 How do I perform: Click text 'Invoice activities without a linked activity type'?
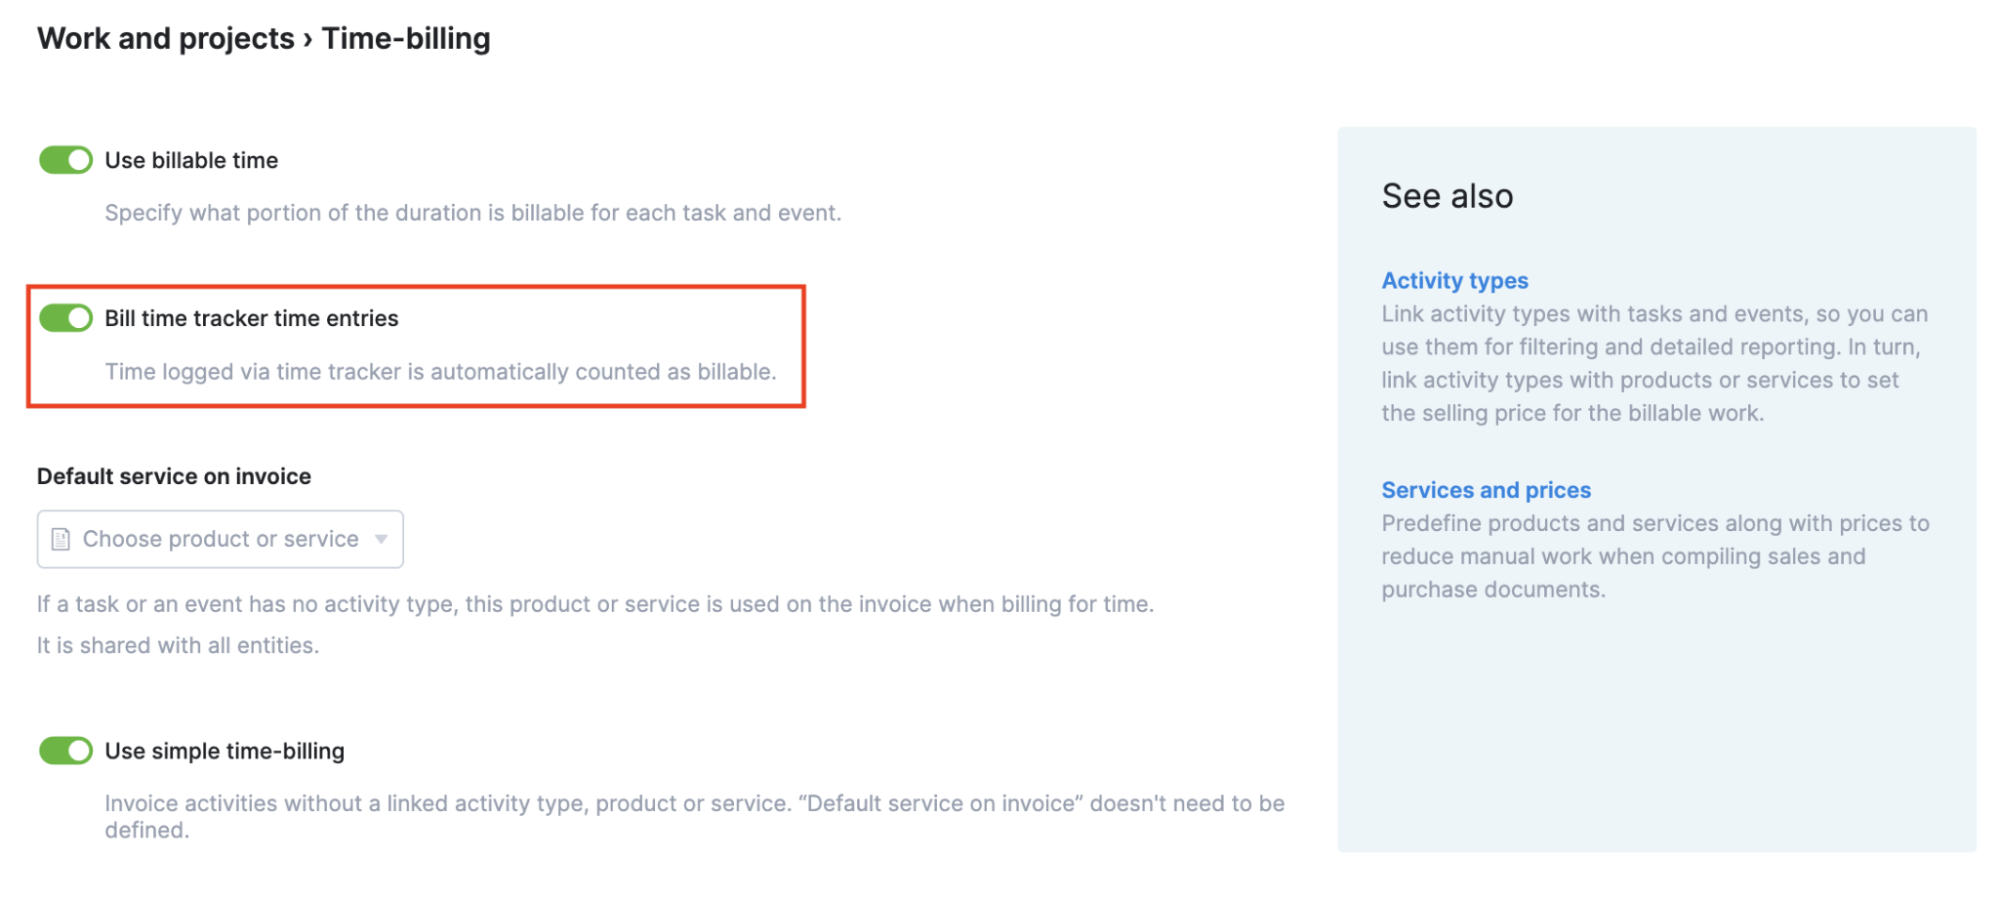coord(347,804)
